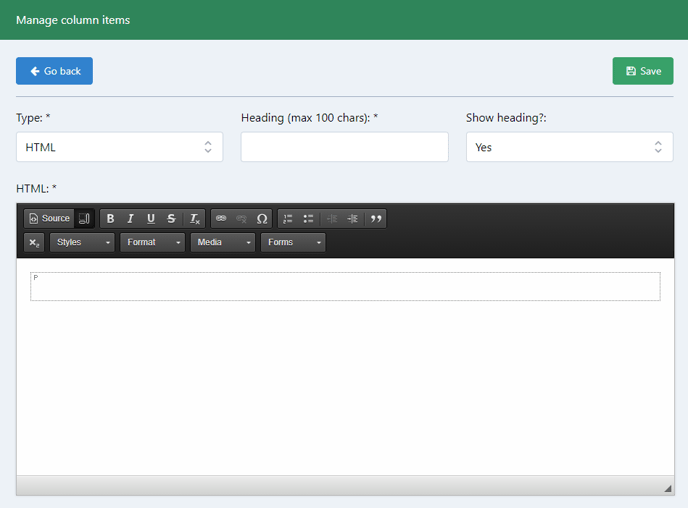This screenshot has height=508, width=688.
Task: Toggle Show Blocks in editor toolbar
Action: (x=84, y=219)
